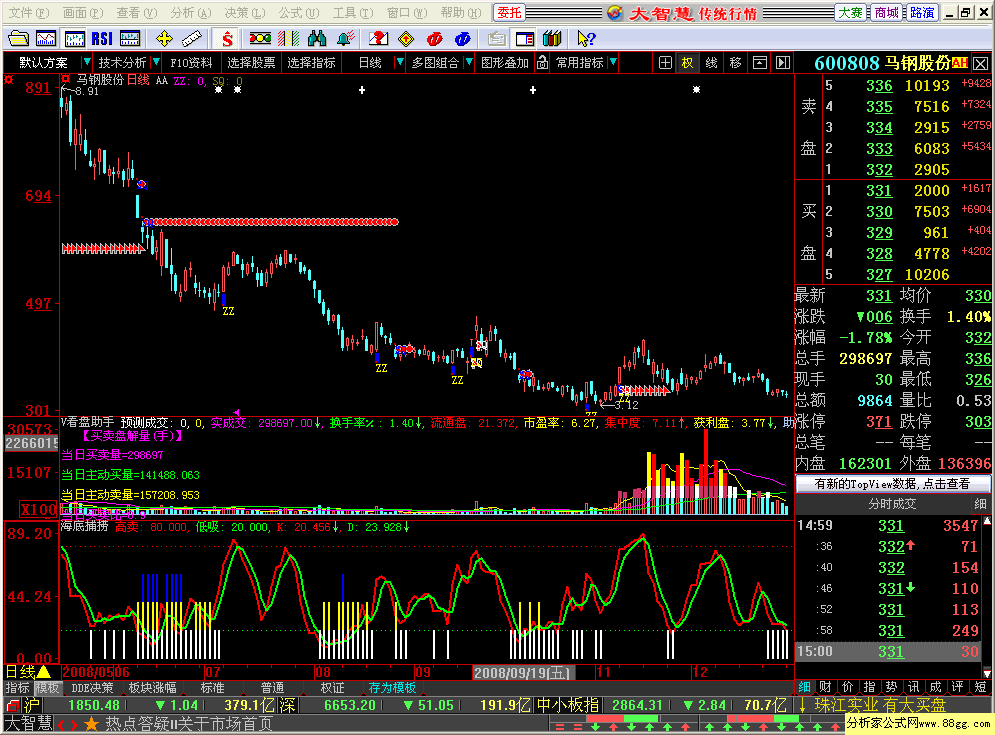Click the red circular phi icon
The height and width of the screenshot is (735, 995).
(435, 39)
